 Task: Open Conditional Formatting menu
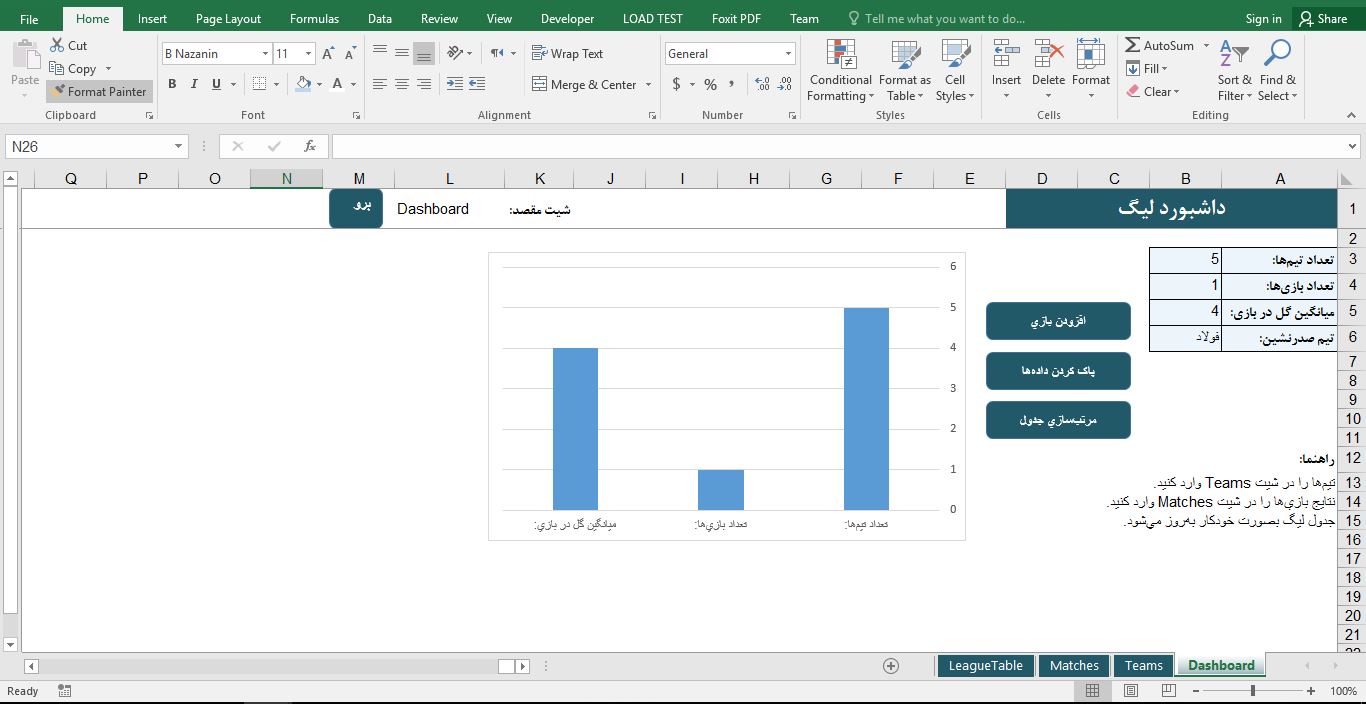pos(840,71)
